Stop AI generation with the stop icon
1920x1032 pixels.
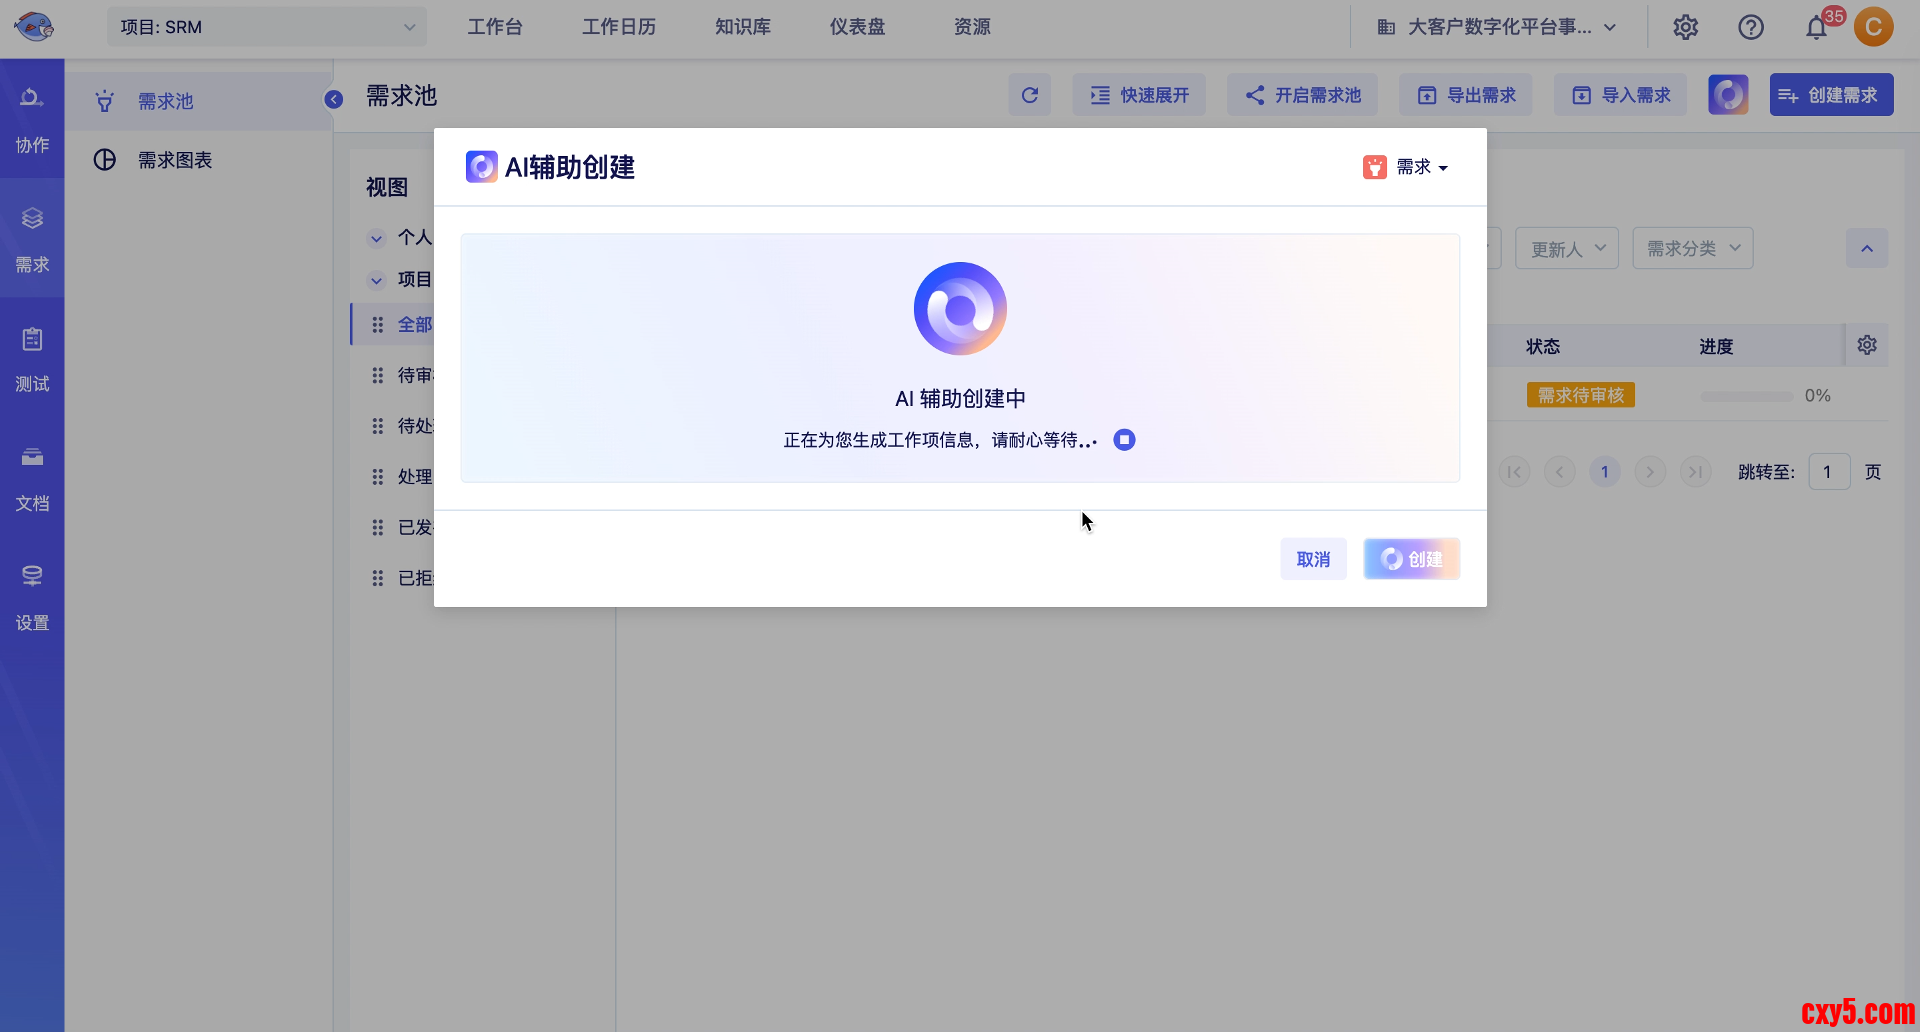[x=1125, y=440]
